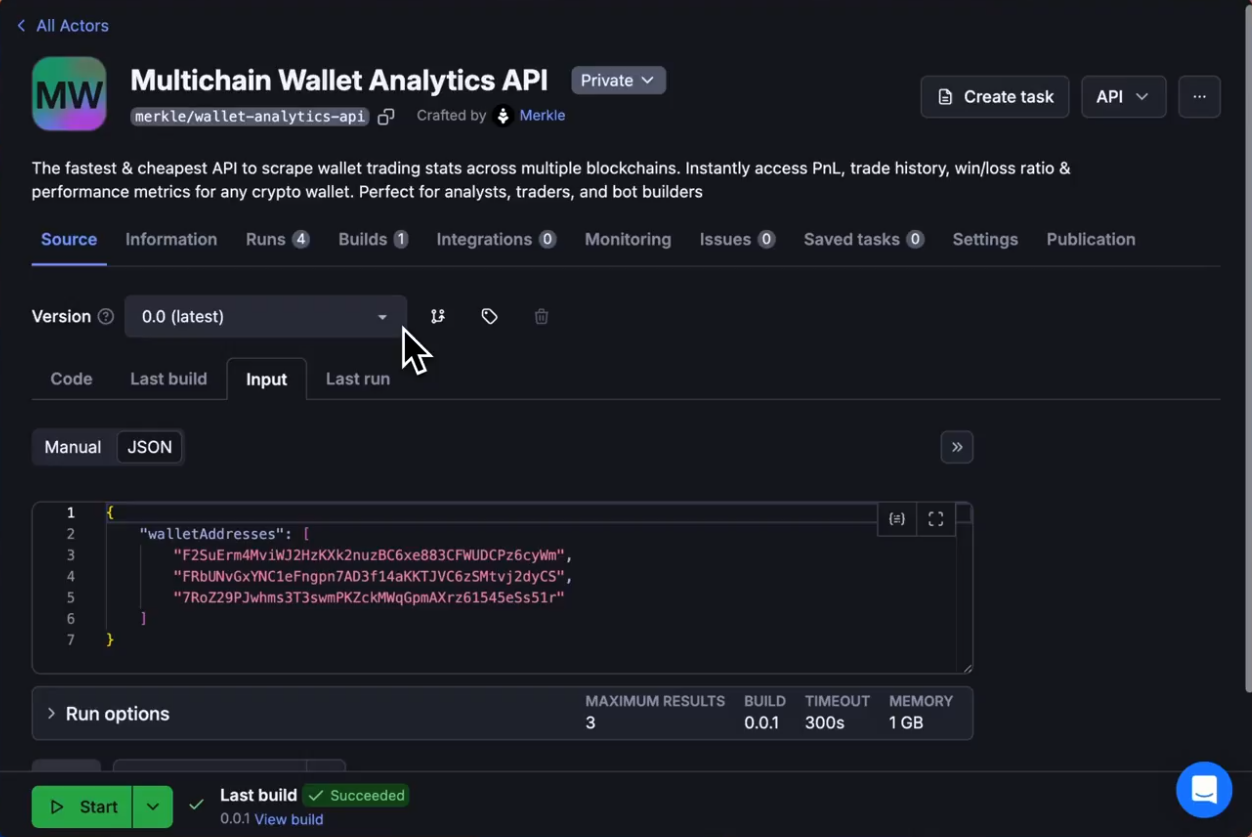Open the Private visibility dropdown

tap(618, 81)
